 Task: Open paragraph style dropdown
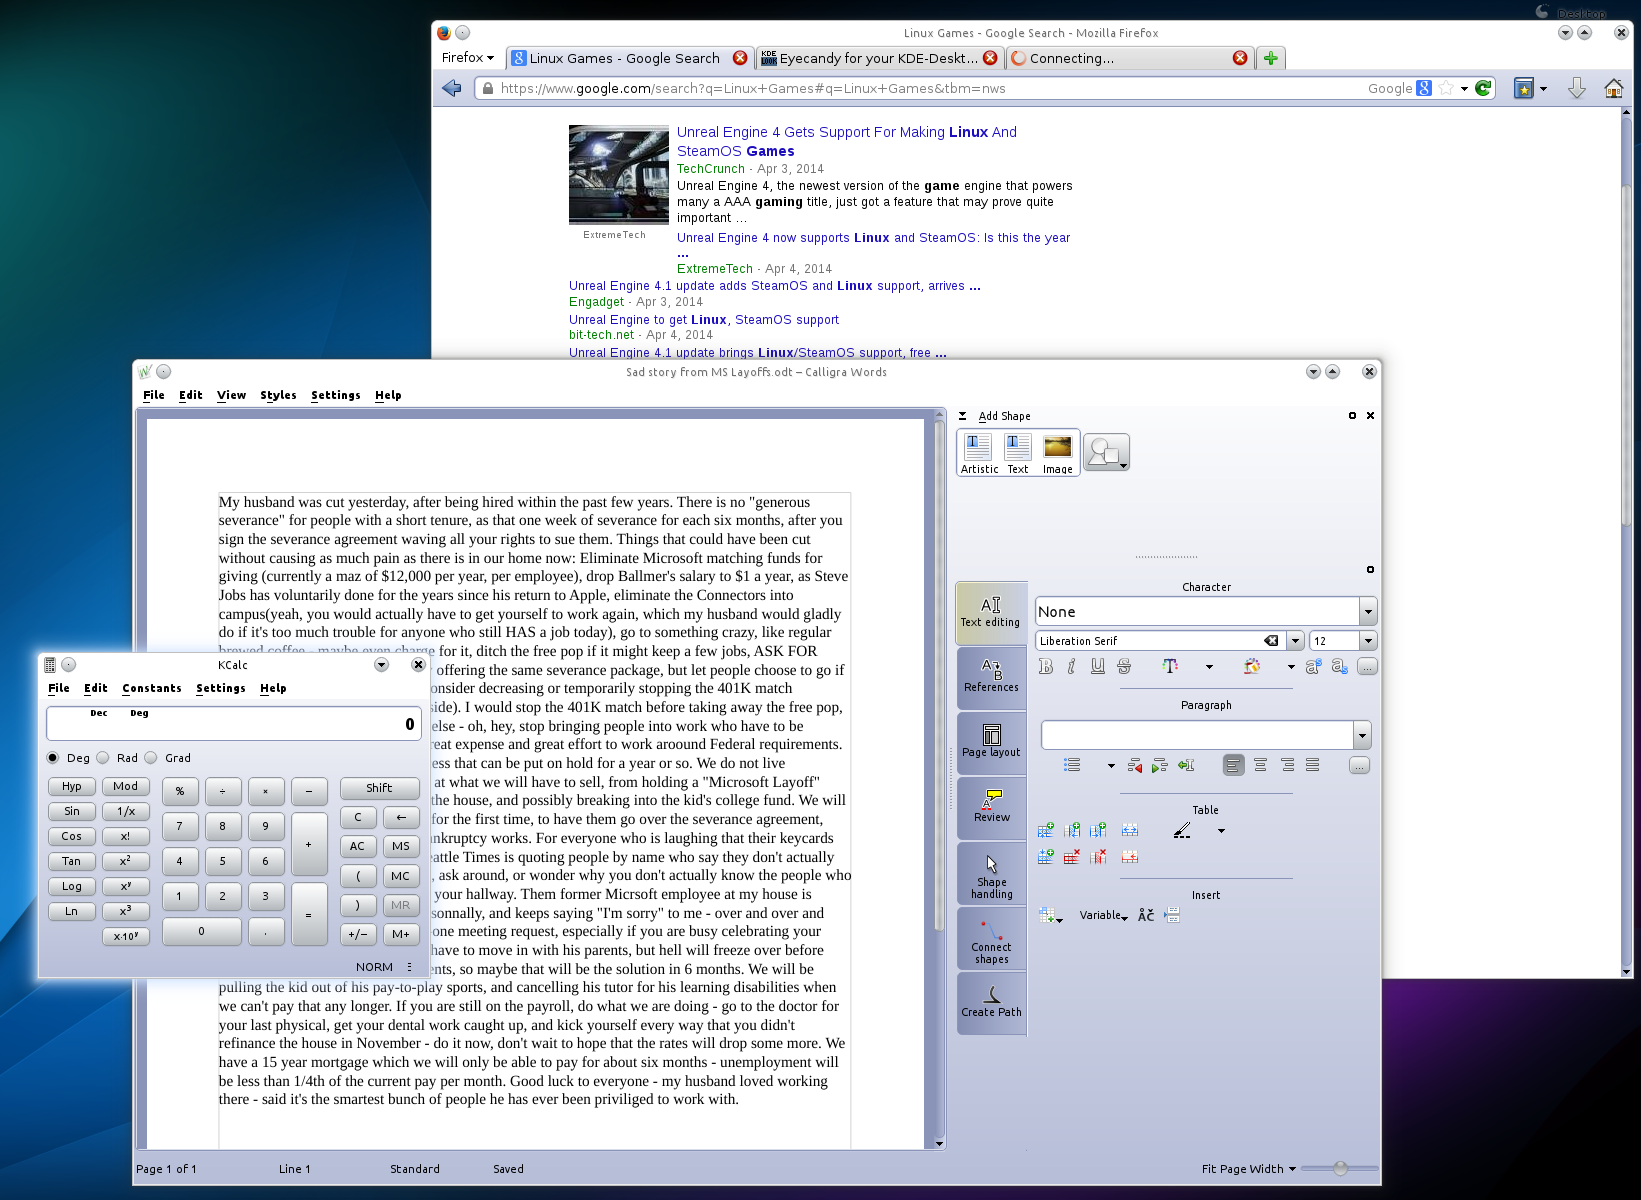coord(1362,735)
